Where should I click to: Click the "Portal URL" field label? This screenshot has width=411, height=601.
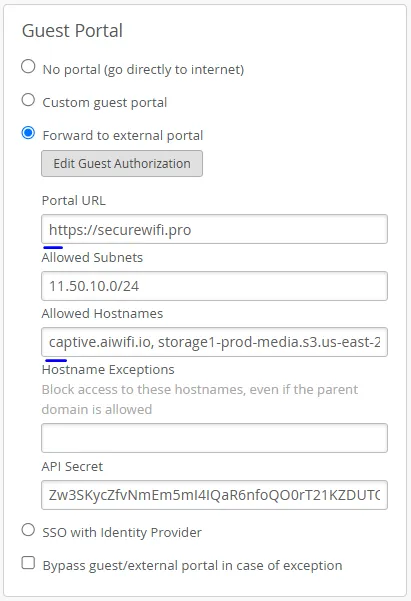[x=74, y=200]
